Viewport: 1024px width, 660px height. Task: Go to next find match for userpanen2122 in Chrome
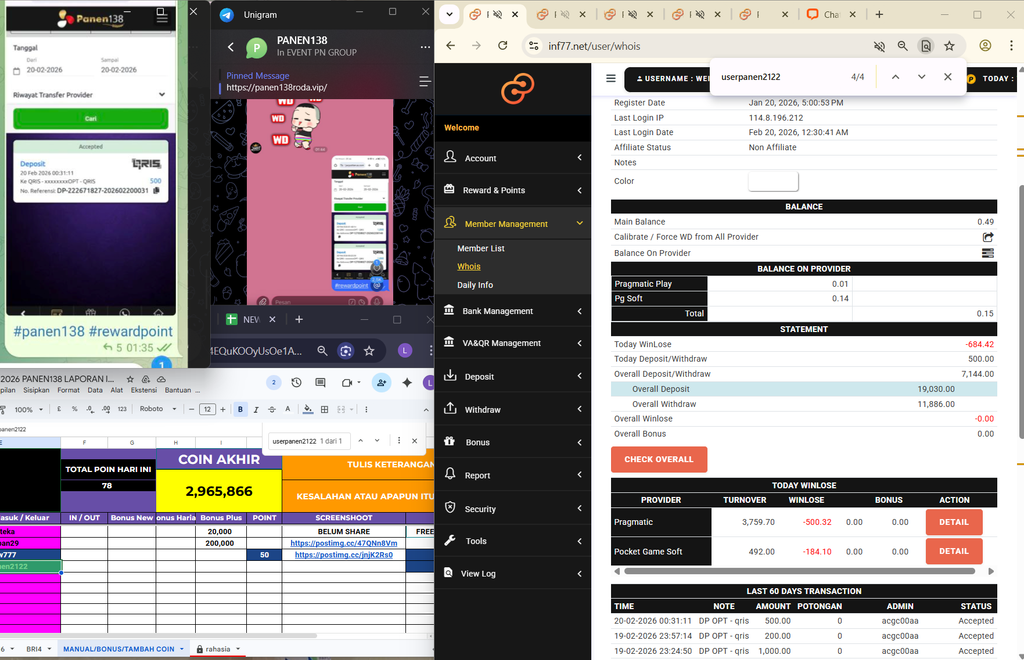921,77
